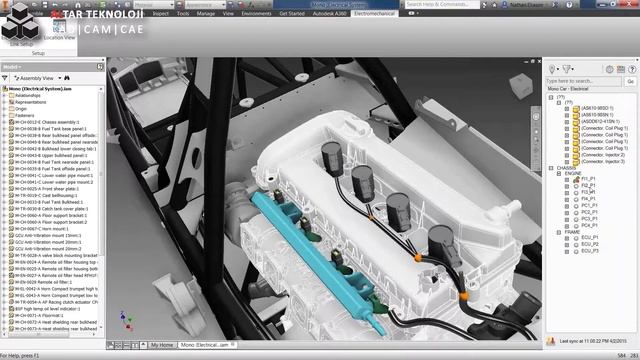
Task: Open the Tools ribbon tab
Action: 183,13
